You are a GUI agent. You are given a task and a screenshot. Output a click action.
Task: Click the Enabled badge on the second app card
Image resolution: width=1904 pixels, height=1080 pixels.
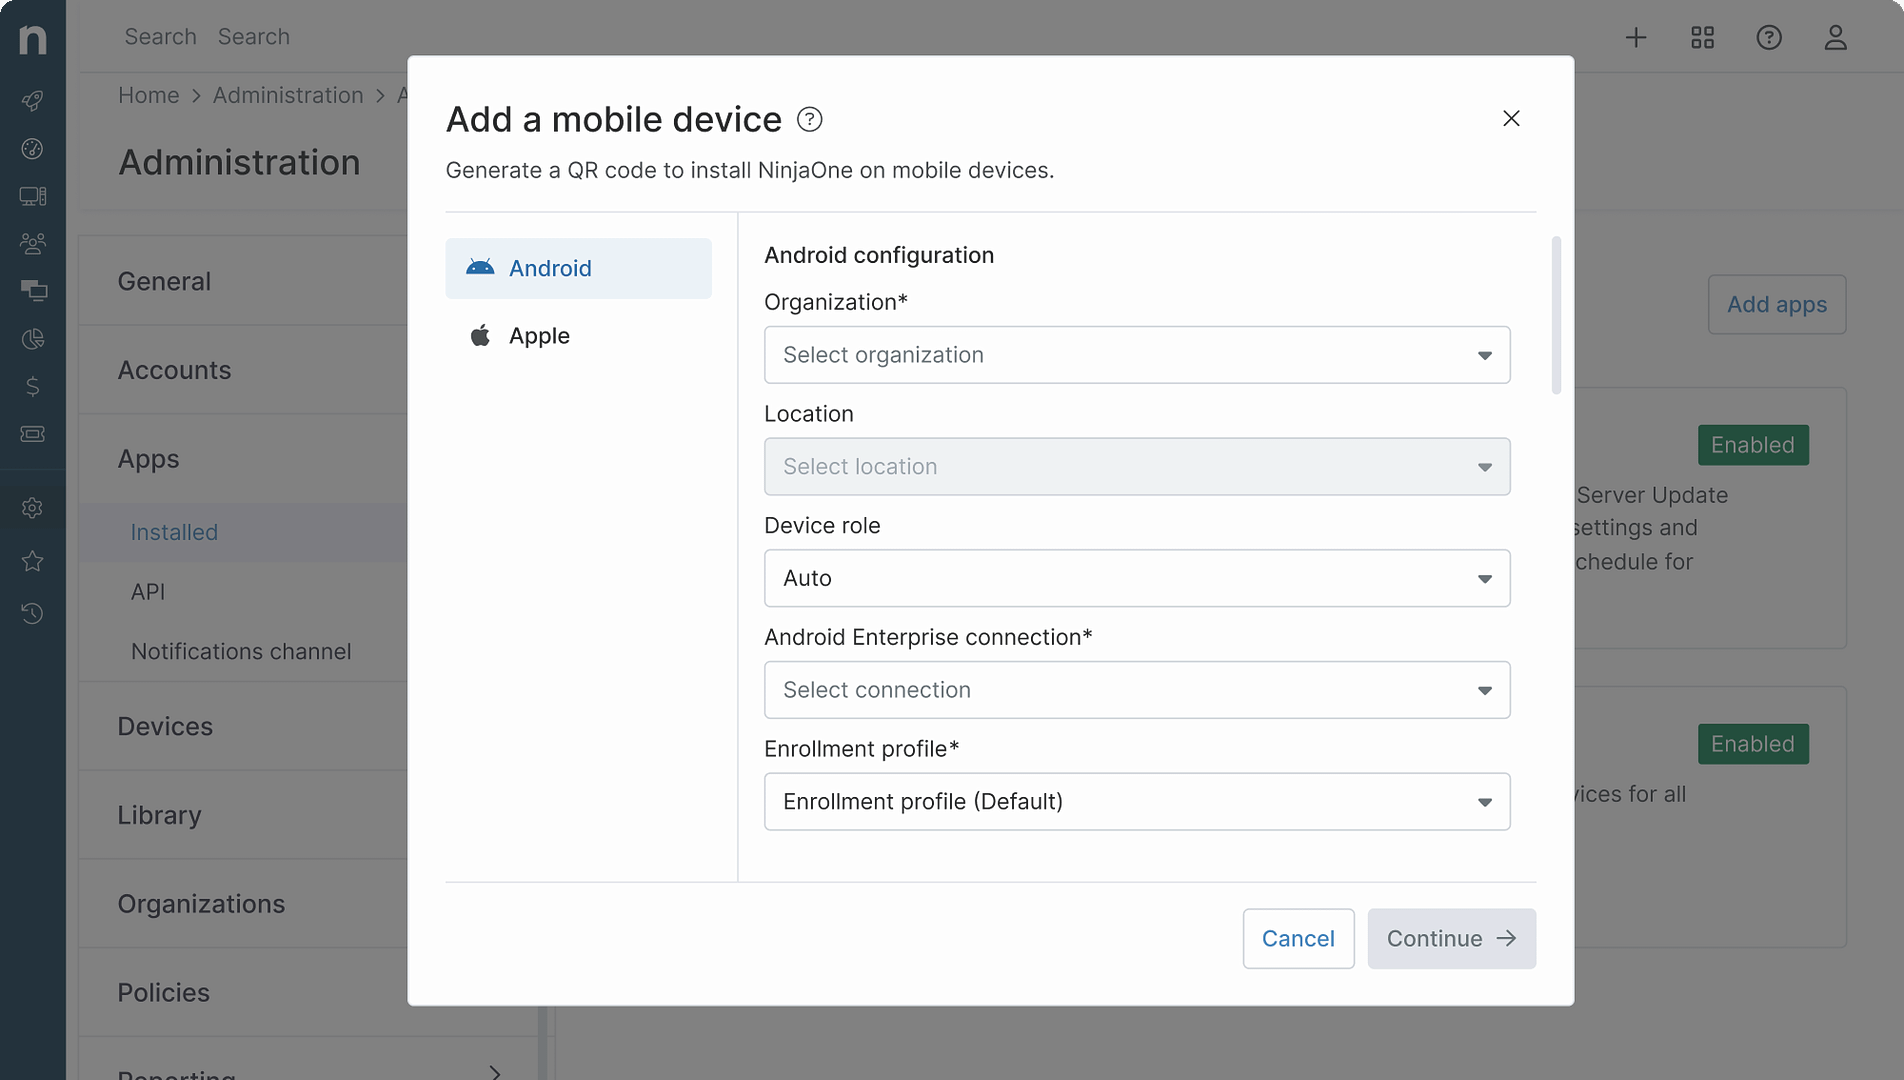click(x=1752, y=744)
